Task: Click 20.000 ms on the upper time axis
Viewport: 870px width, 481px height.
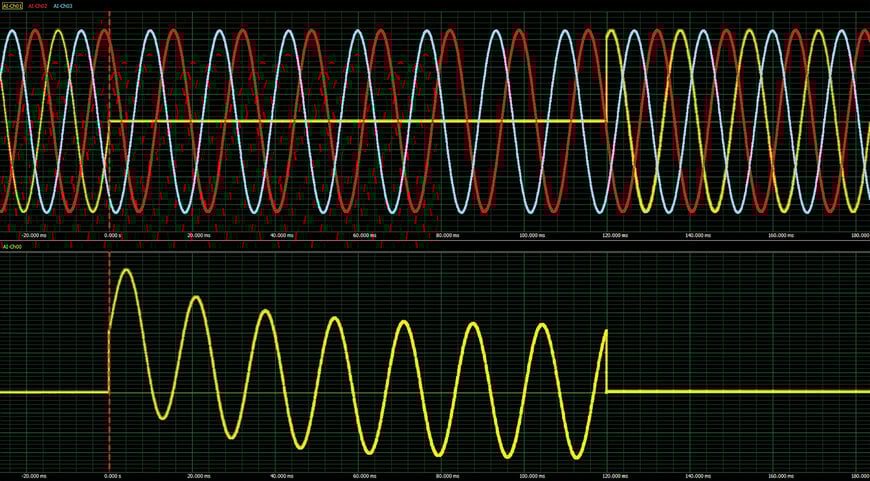Action: click(199, 236)
